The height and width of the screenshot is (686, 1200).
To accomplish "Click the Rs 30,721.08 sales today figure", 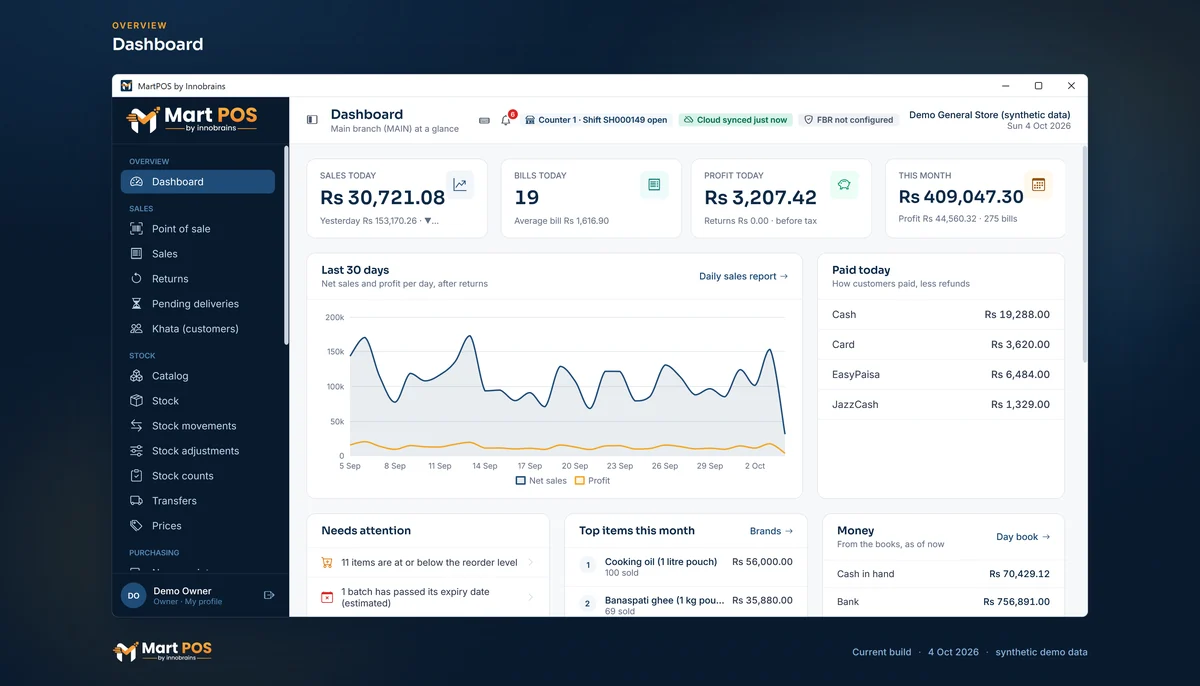I will [x=382, y=198].
